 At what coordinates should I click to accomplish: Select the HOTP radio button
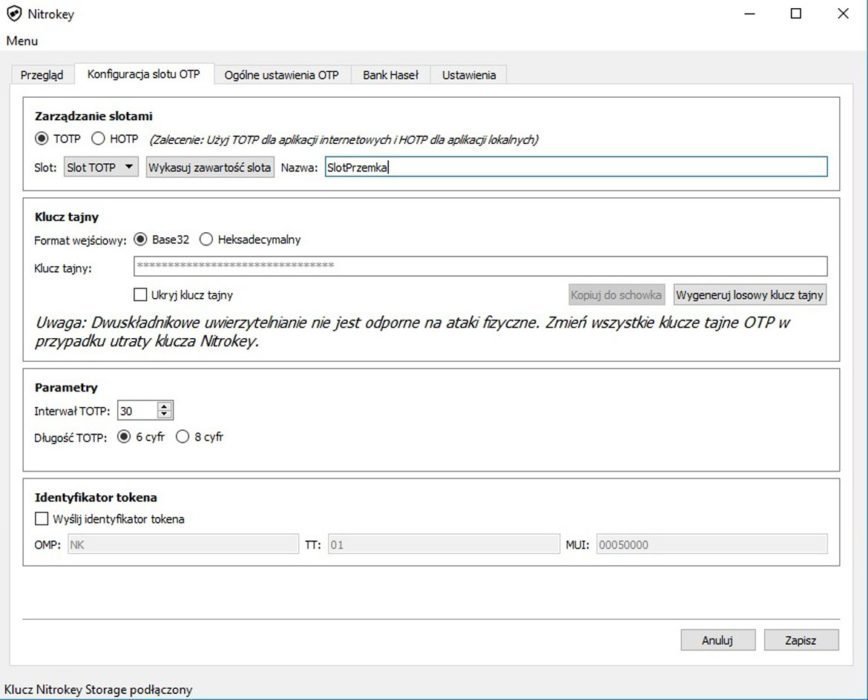tap(99, 139)
